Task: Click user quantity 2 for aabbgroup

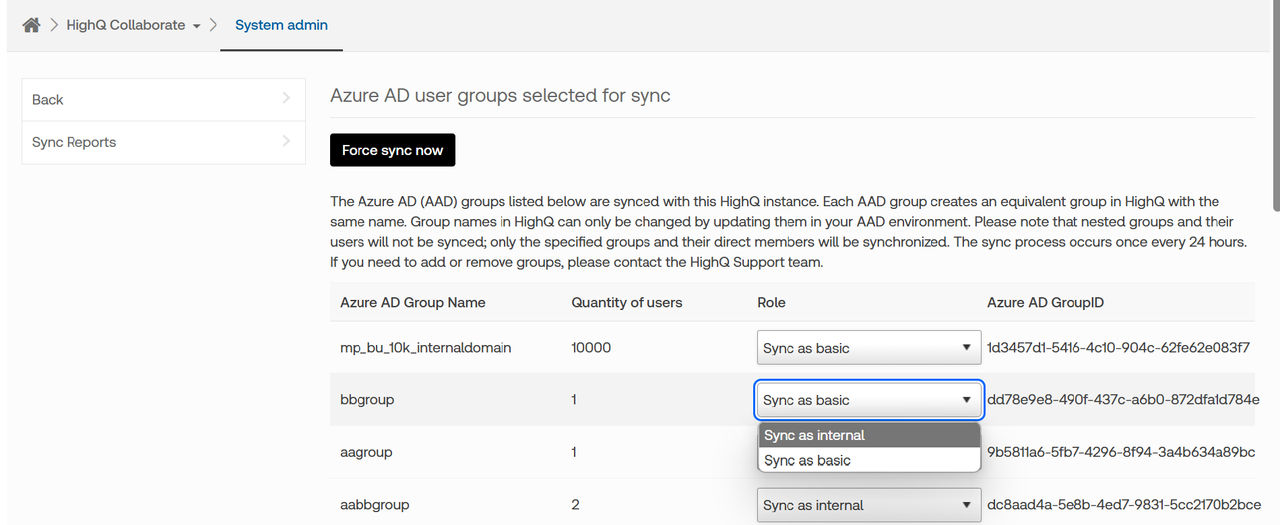Action: point(575,505)
